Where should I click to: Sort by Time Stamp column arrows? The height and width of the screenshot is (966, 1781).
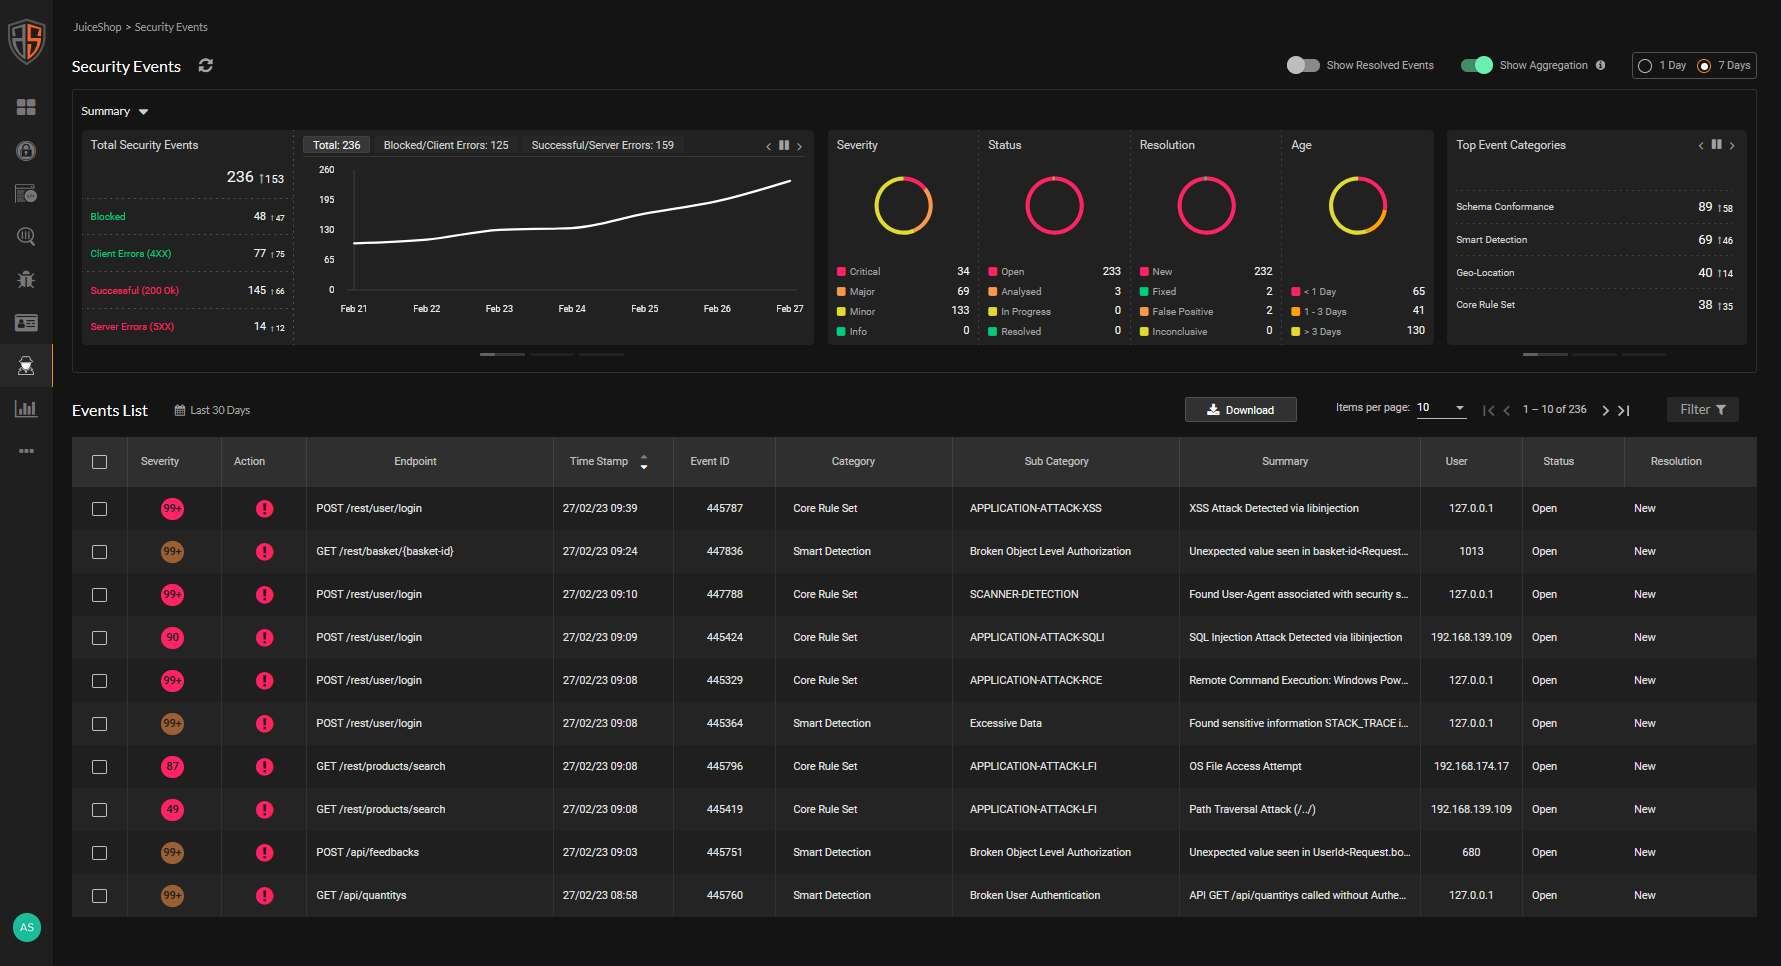[644, 462]
